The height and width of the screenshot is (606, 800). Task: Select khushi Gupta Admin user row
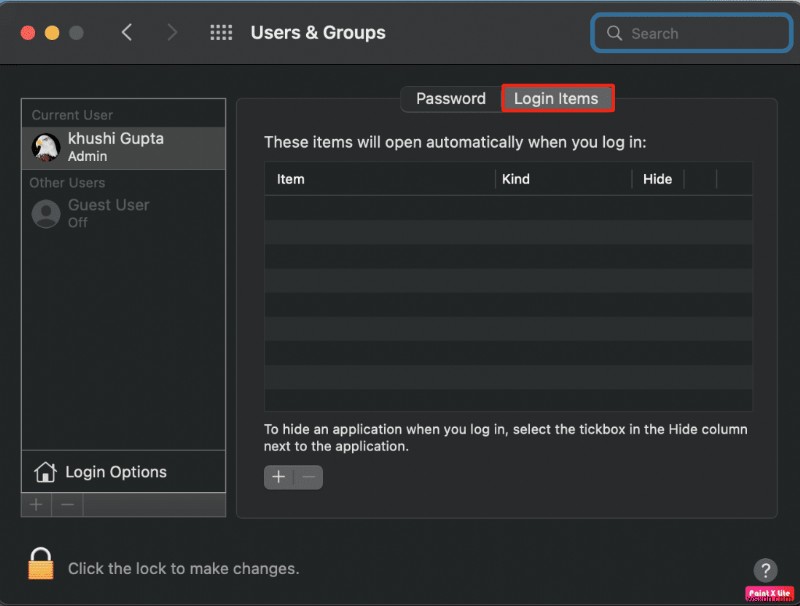123,147
